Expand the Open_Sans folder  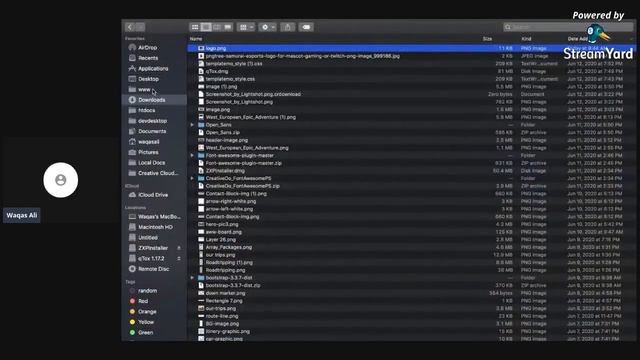pos(192,125)
